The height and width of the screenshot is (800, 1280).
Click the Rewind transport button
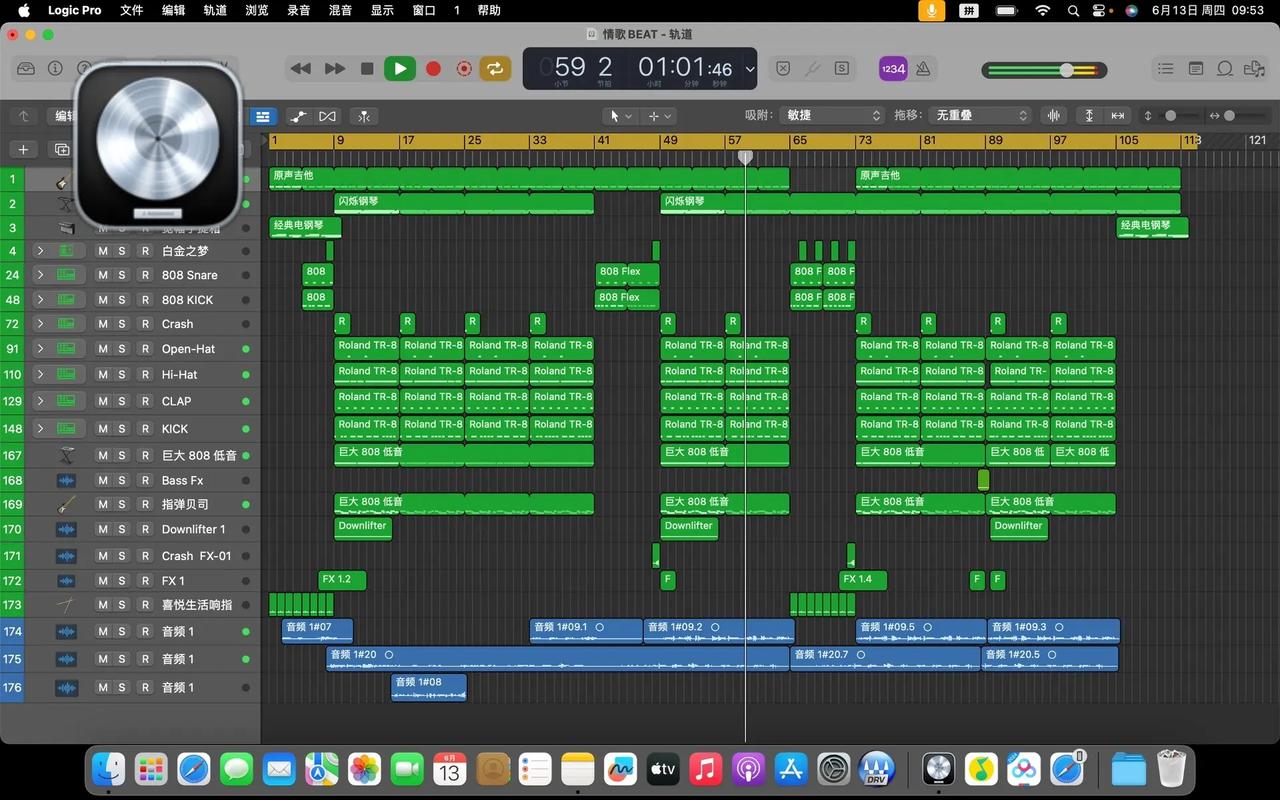(x=300, y=69)
